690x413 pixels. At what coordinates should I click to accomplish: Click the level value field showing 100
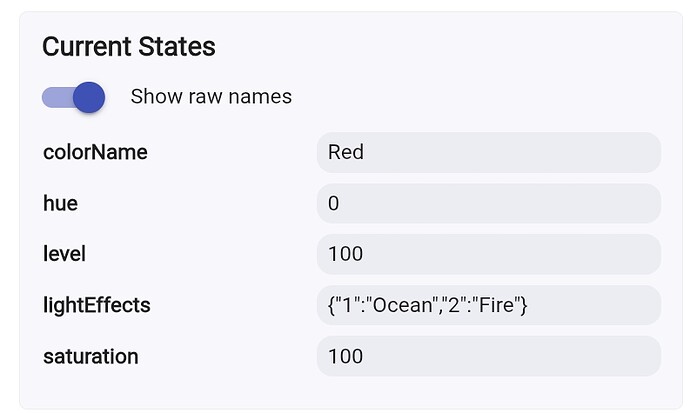pos(488,254)
